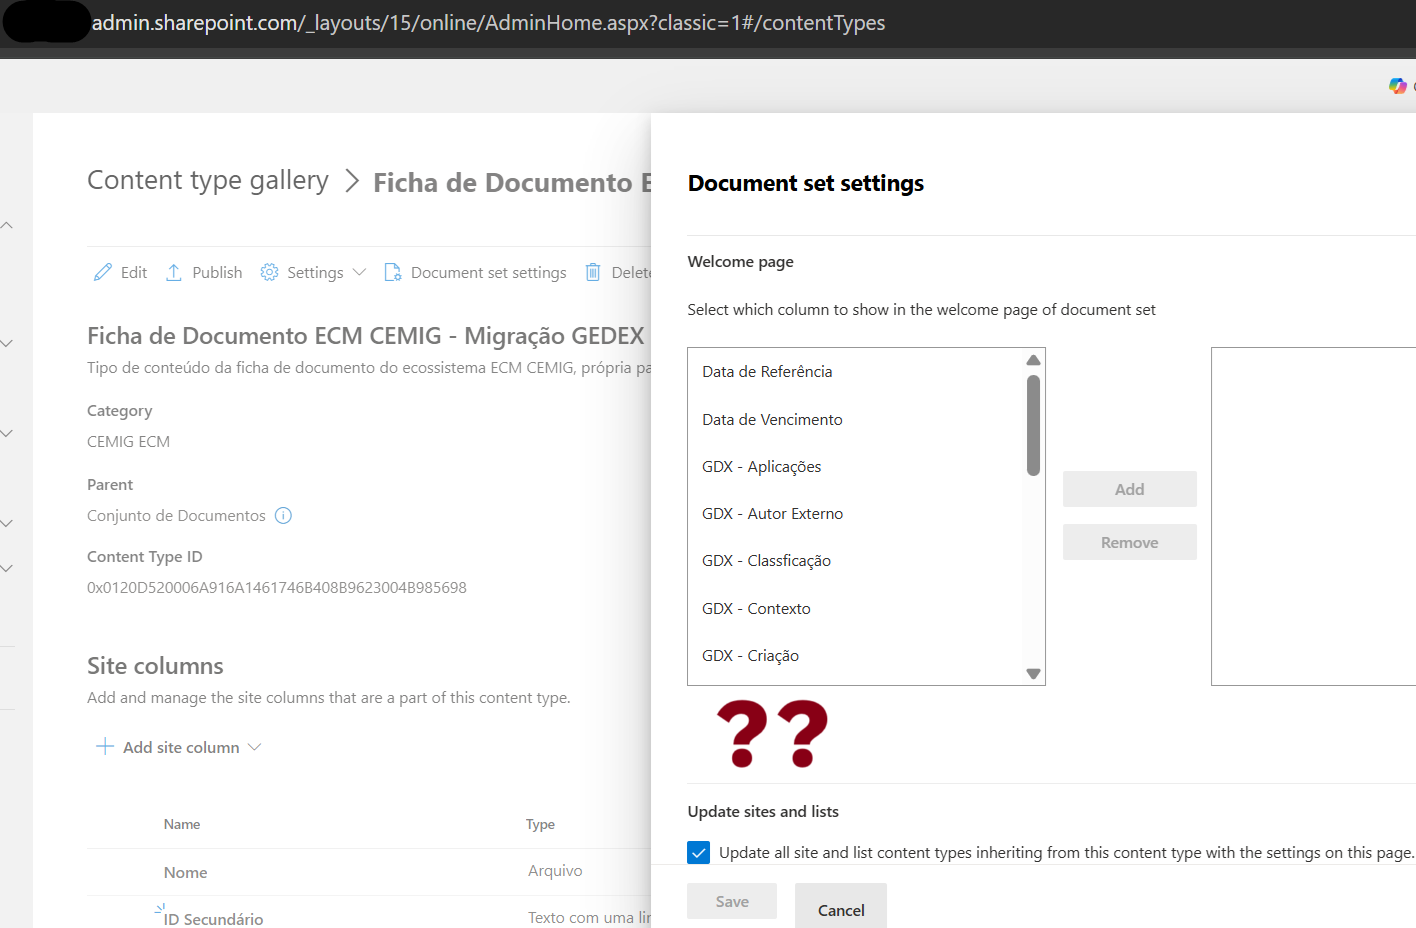Select Data de Referência in the column list
This screenshot has height=928, width=1416.
(x=767, y=372)
